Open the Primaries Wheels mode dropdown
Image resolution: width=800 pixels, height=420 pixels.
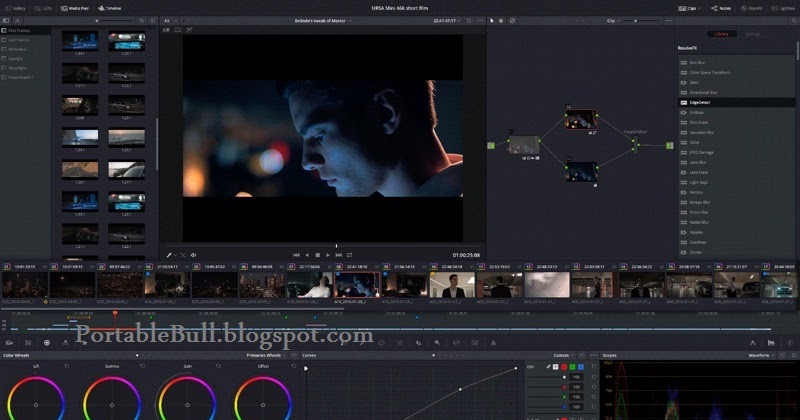tap(266, 355)
